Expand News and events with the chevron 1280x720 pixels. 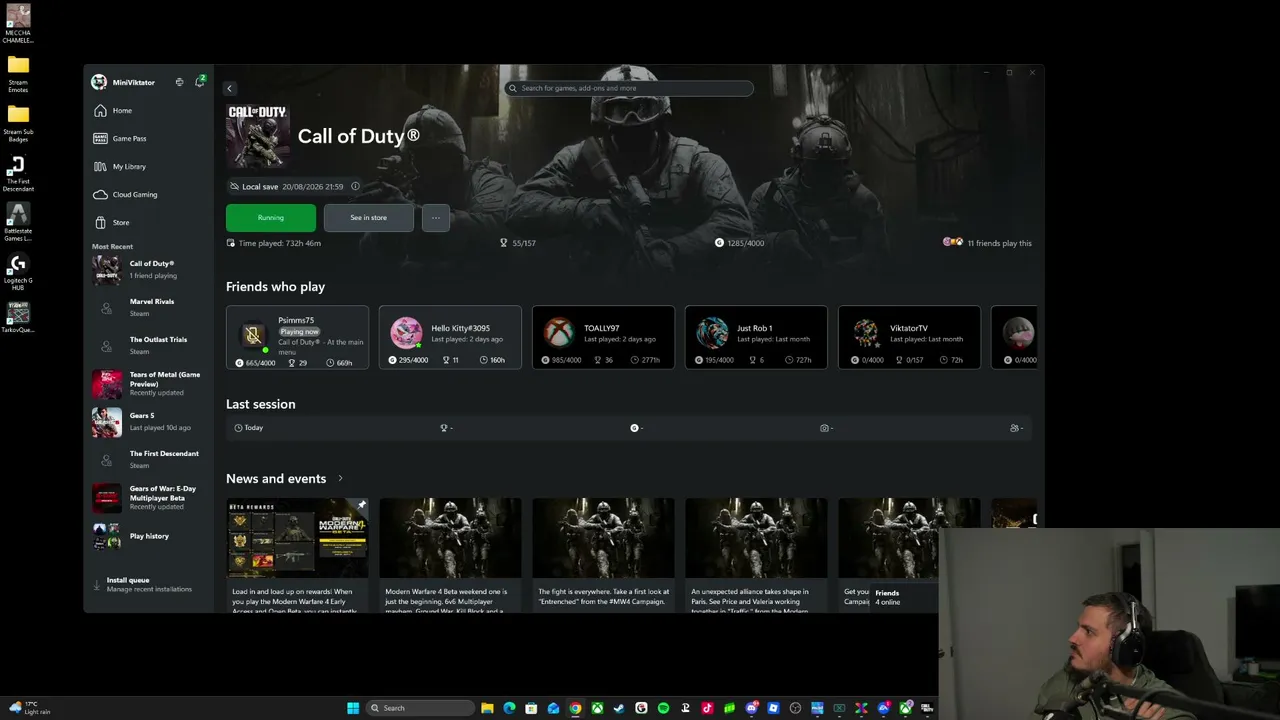tap(340, 478)
